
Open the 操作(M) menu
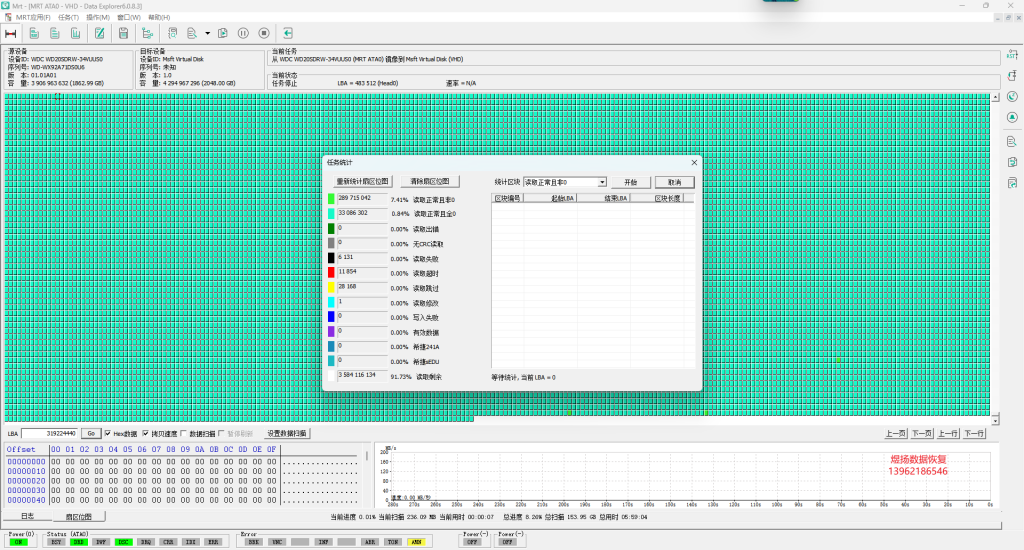tap(98, 18)
